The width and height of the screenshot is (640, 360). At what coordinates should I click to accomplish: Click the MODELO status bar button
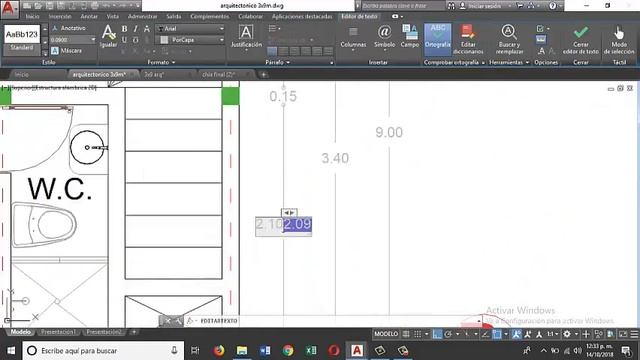tap(386, 334)
